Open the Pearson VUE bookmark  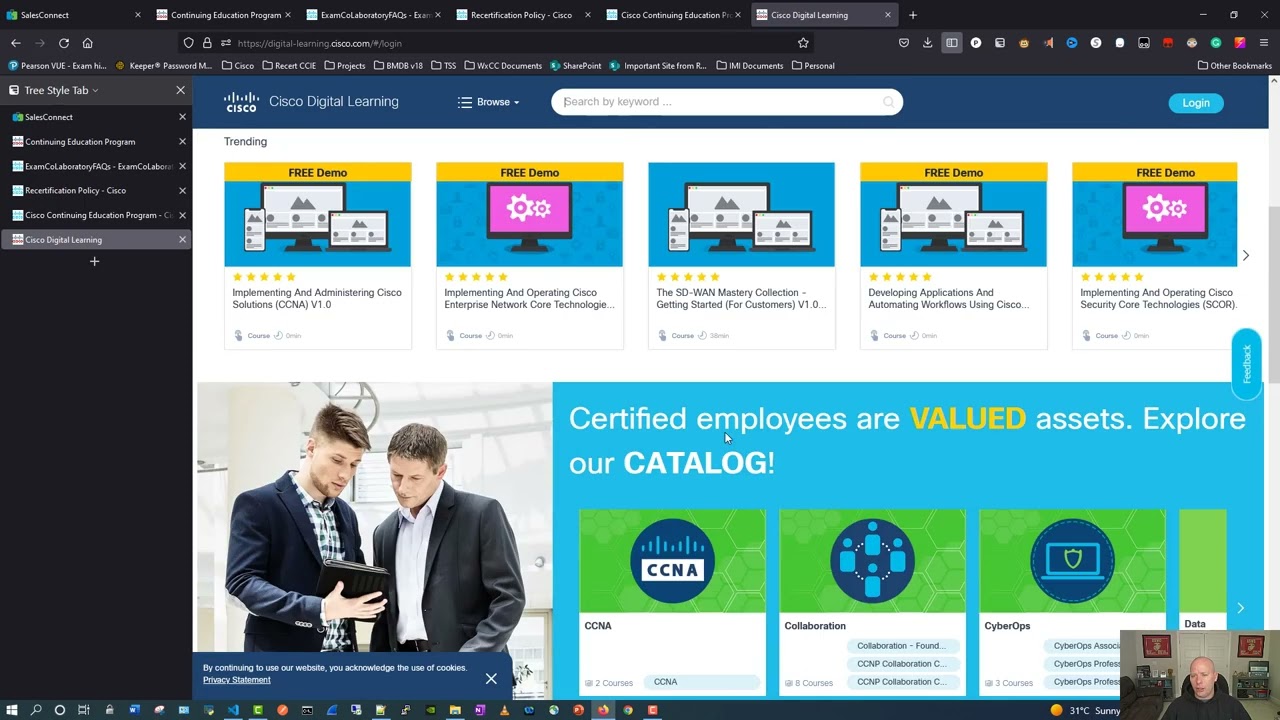[58, 66]
